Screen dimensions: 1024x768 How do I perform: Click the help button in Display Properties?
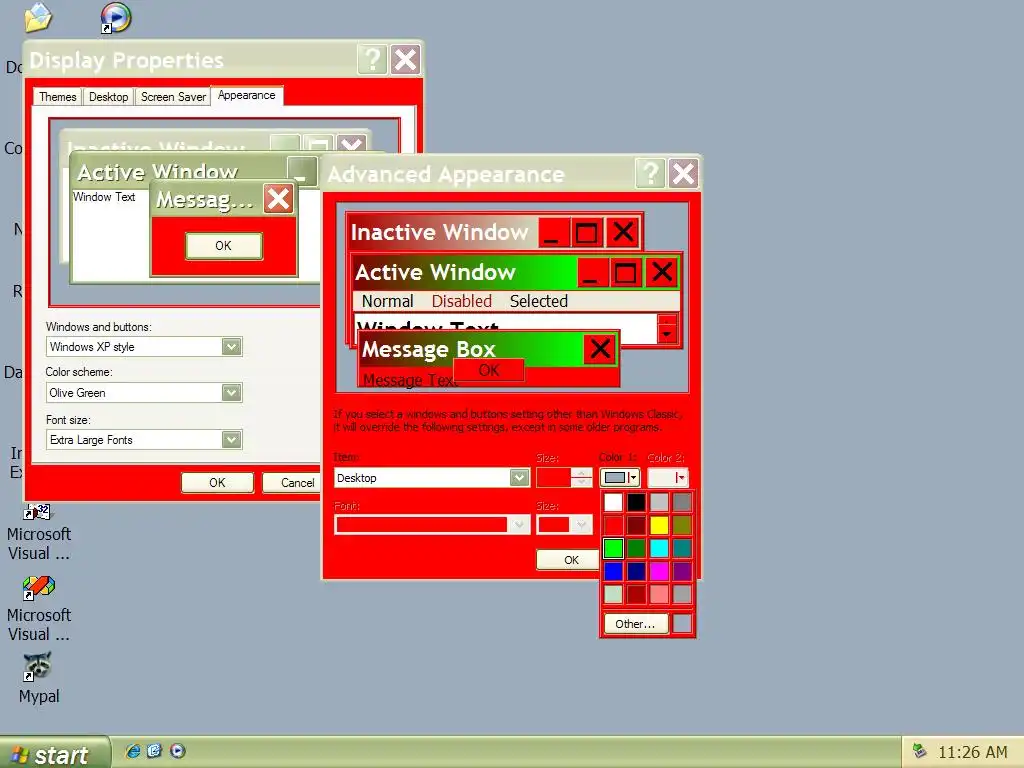pos(372,59)
